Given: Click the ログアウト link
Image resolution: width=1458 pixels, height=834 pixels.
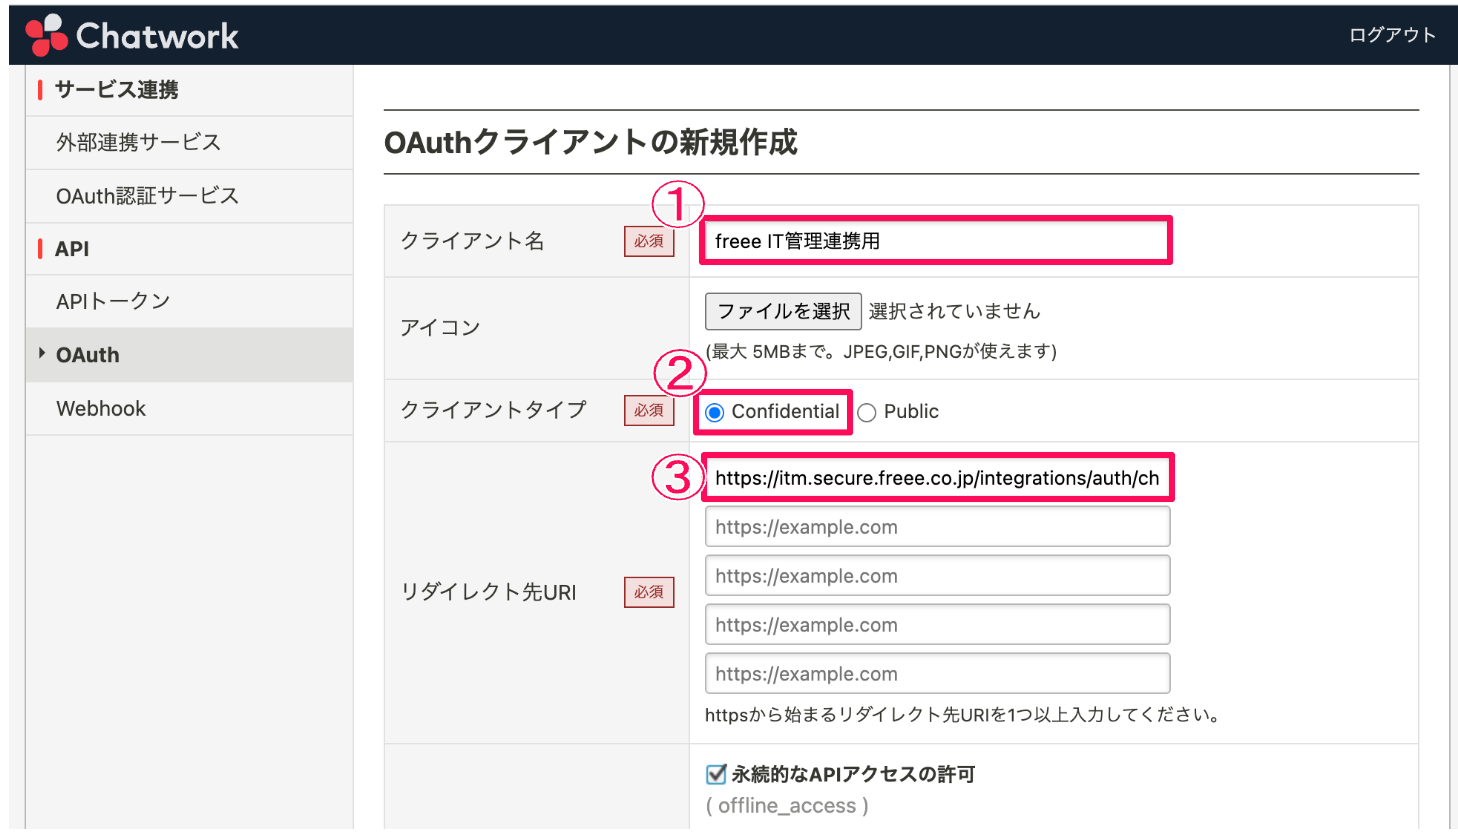Looking at the screenshot, I should pos(1392,35).
